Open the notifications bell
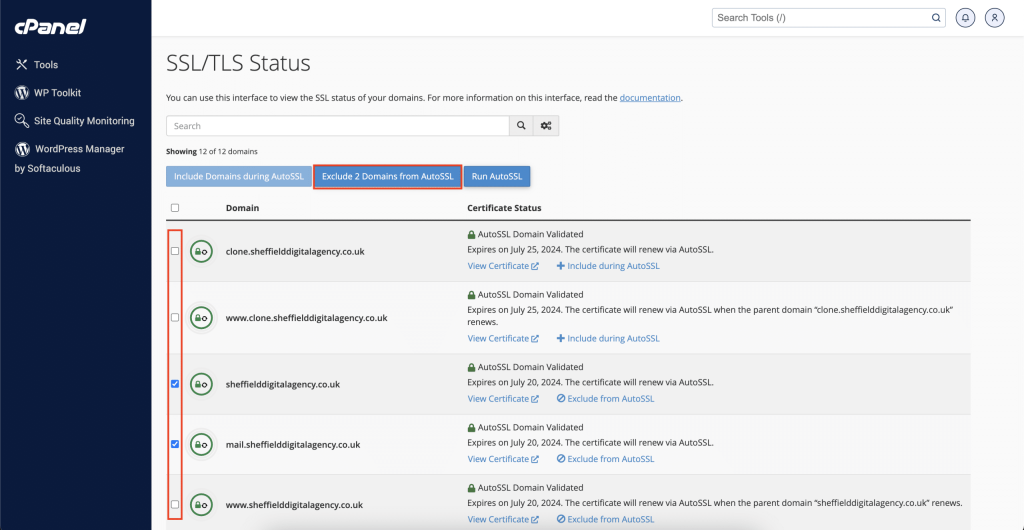 (966, 18)
